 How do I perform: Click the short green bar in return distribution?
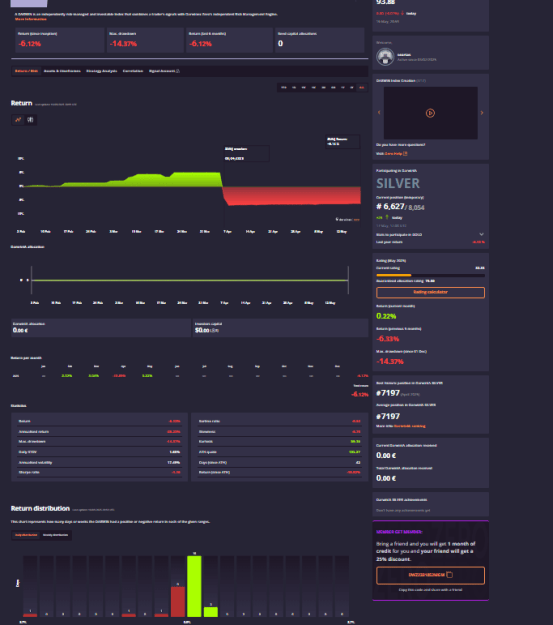pos(211,612)
